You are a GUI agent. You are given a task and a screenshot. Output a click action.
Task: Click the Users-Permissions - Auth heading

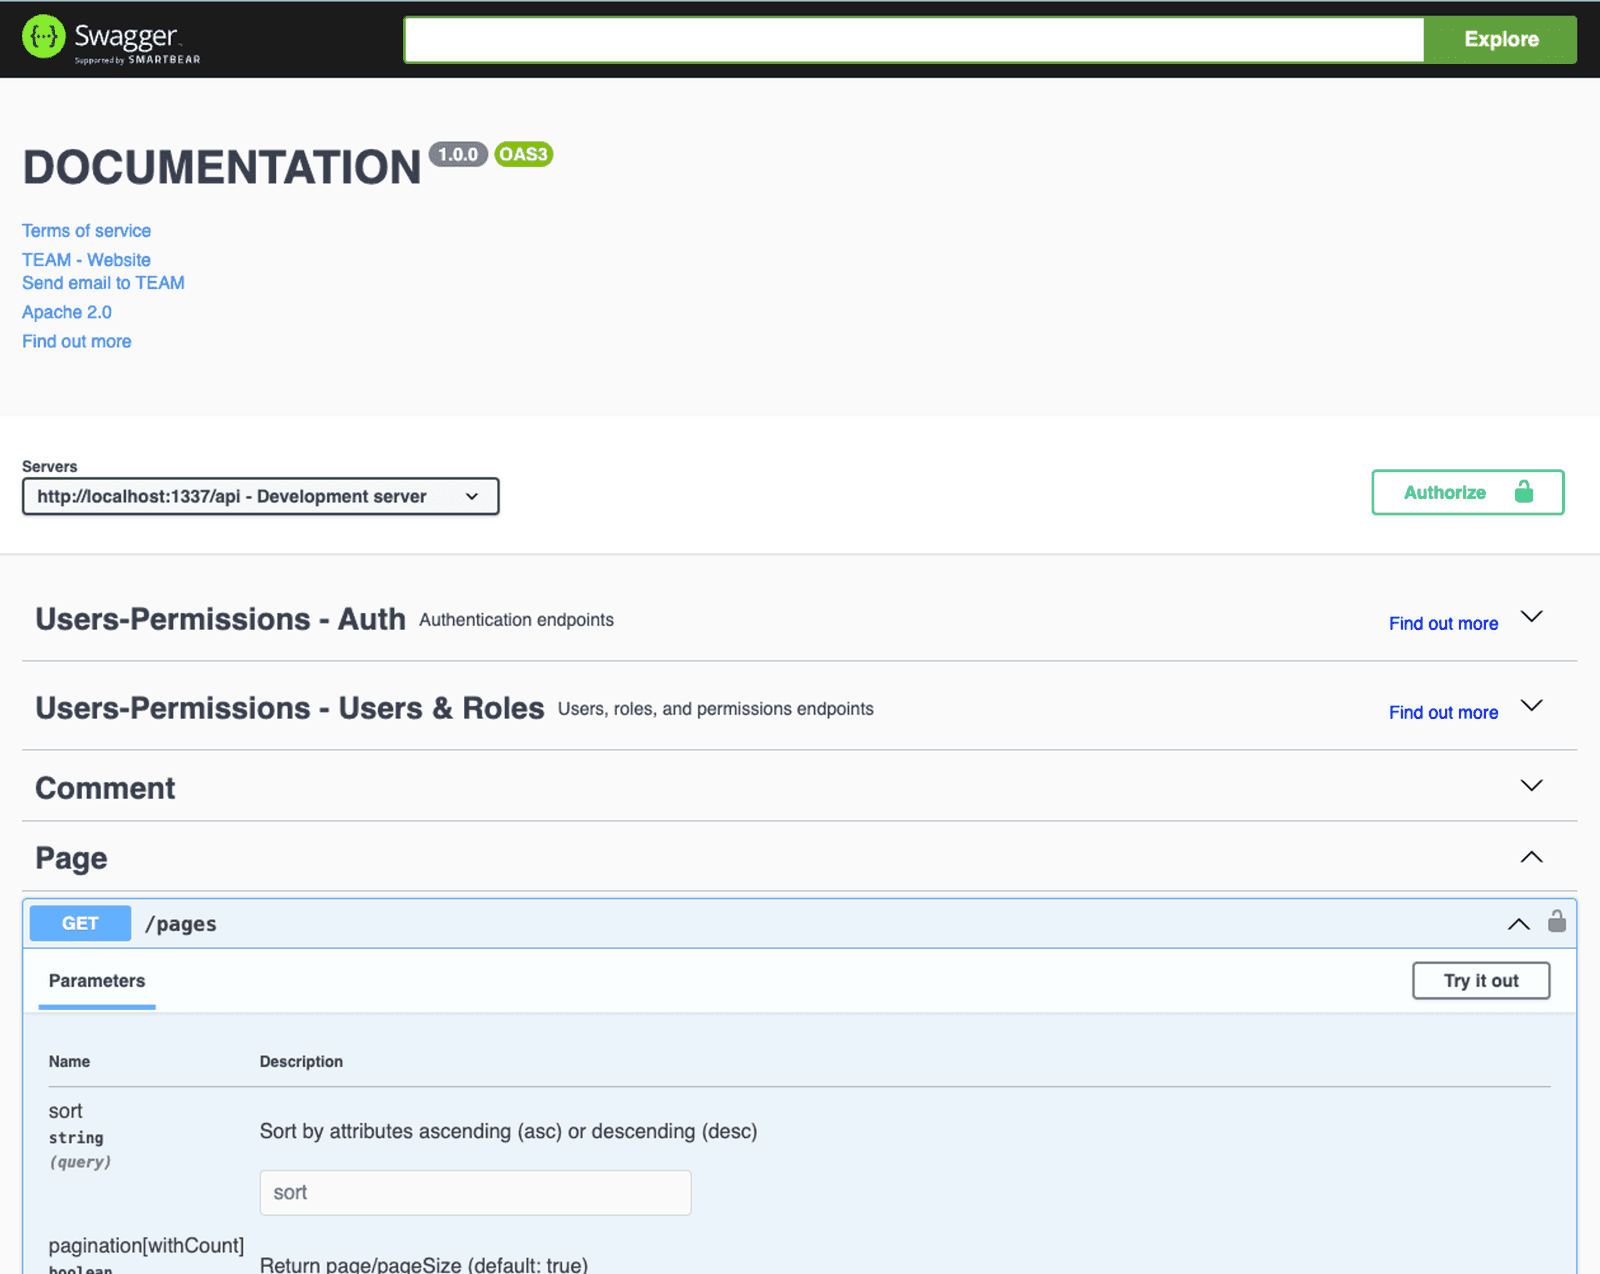pos(220,619)
